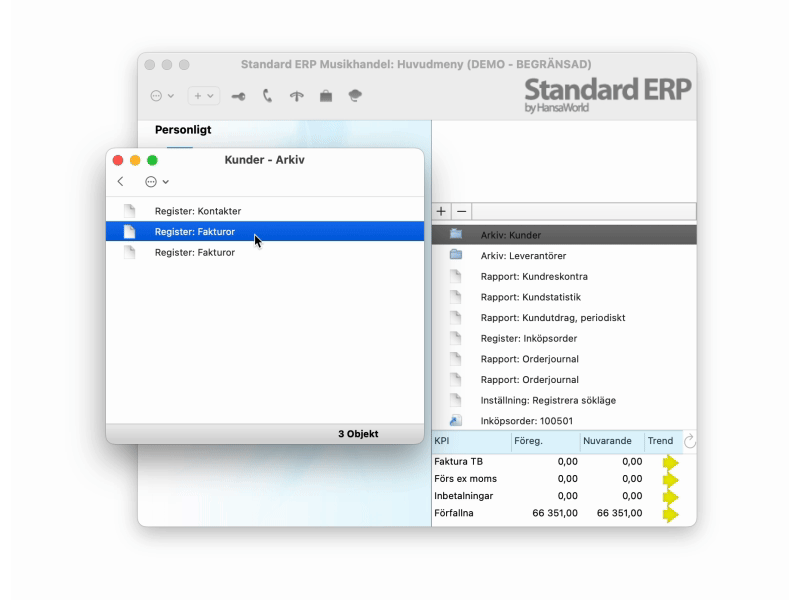
Task: Select the Faktura TB KPI label
Action: click(x=458, y=462)
